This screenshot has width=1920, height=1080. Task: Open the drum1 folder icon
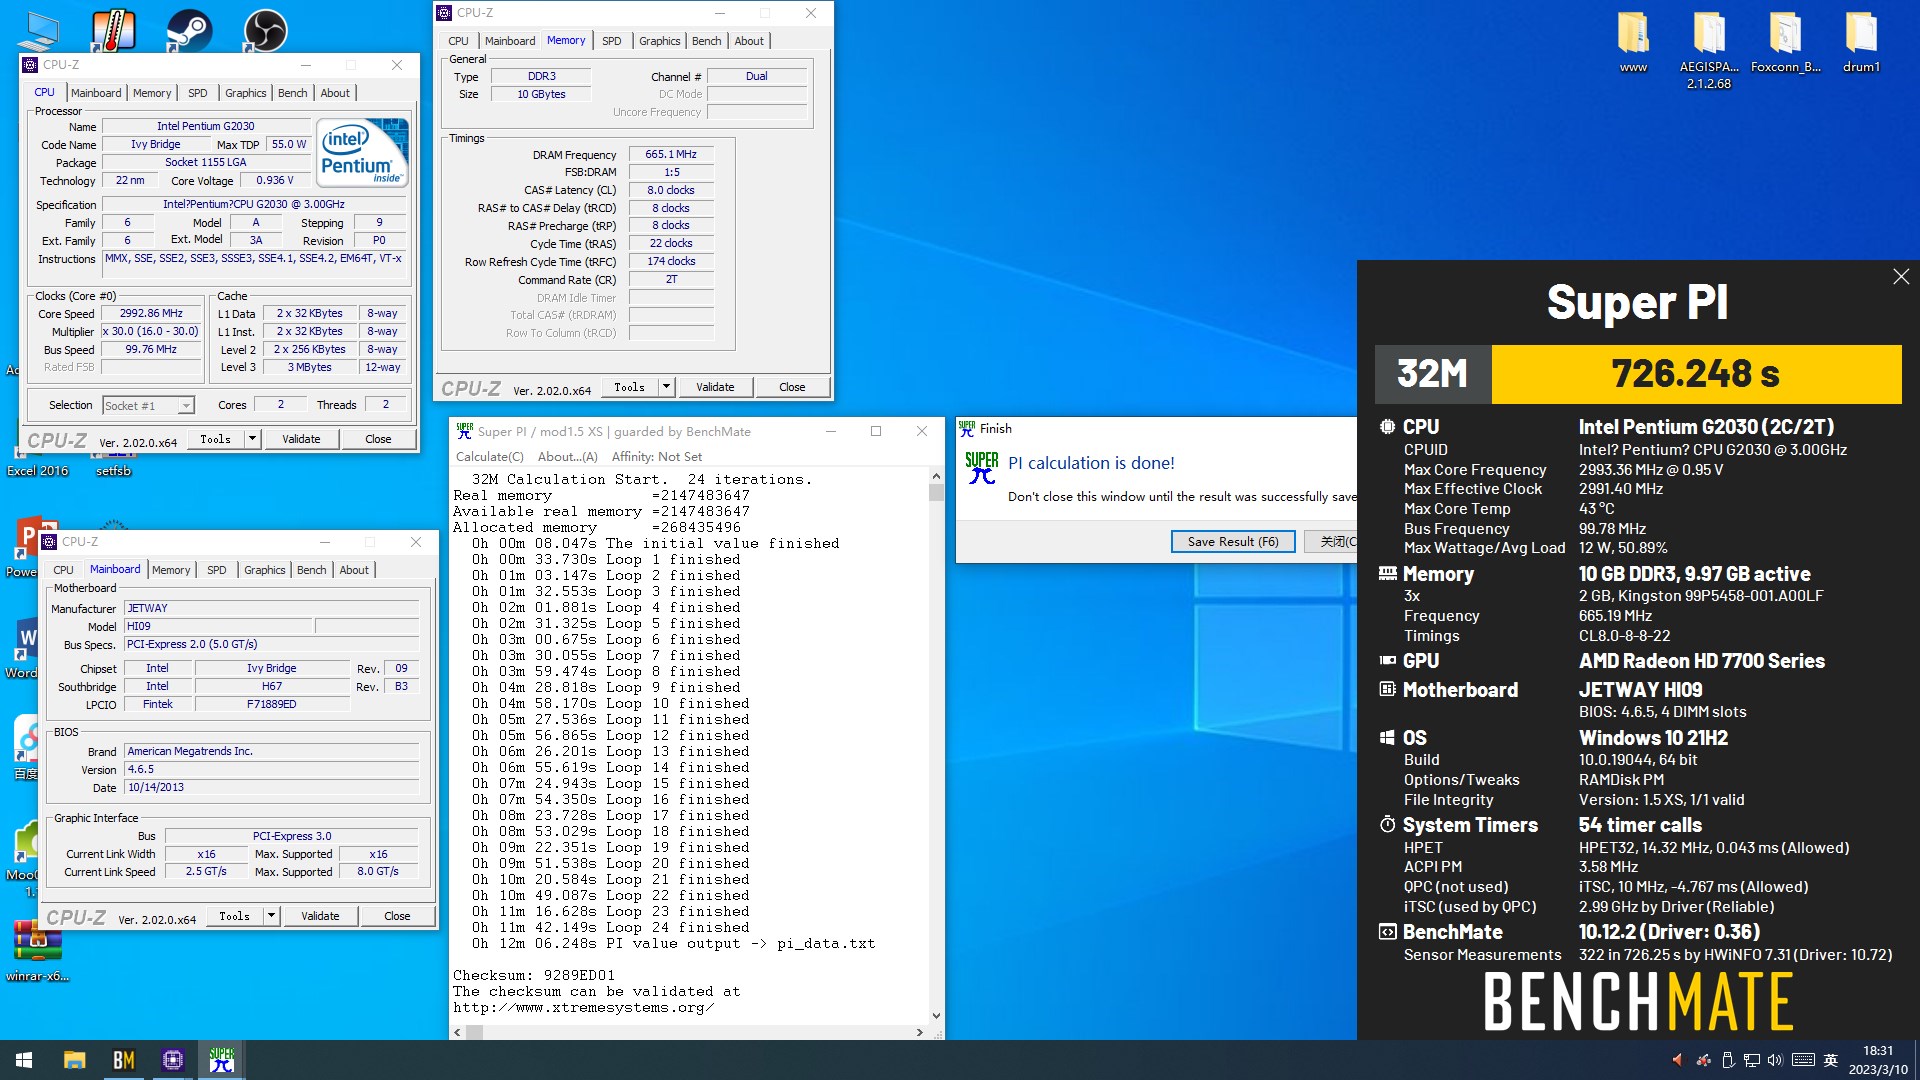point(1861,43)
